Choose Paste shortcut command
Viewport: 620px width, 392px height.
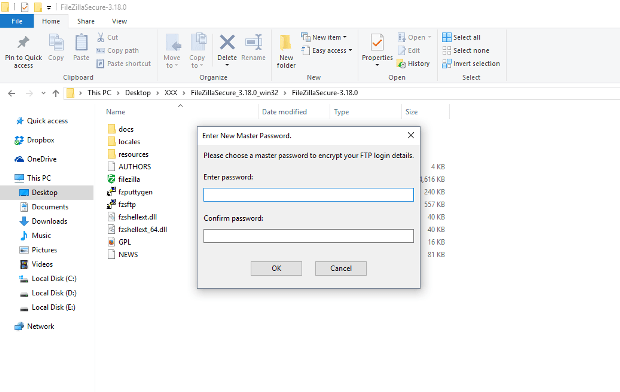click(124, 63)
